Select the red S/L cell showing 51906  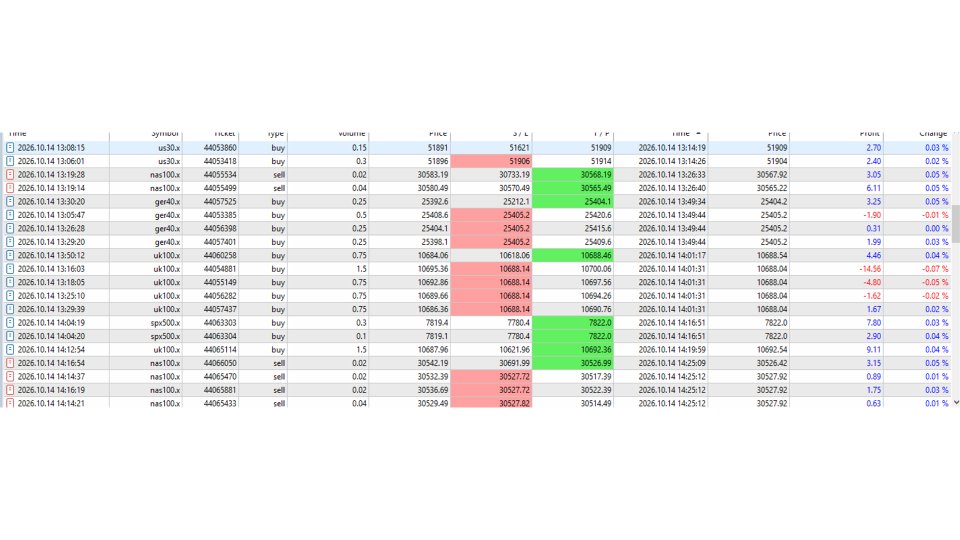click(491, 161)
